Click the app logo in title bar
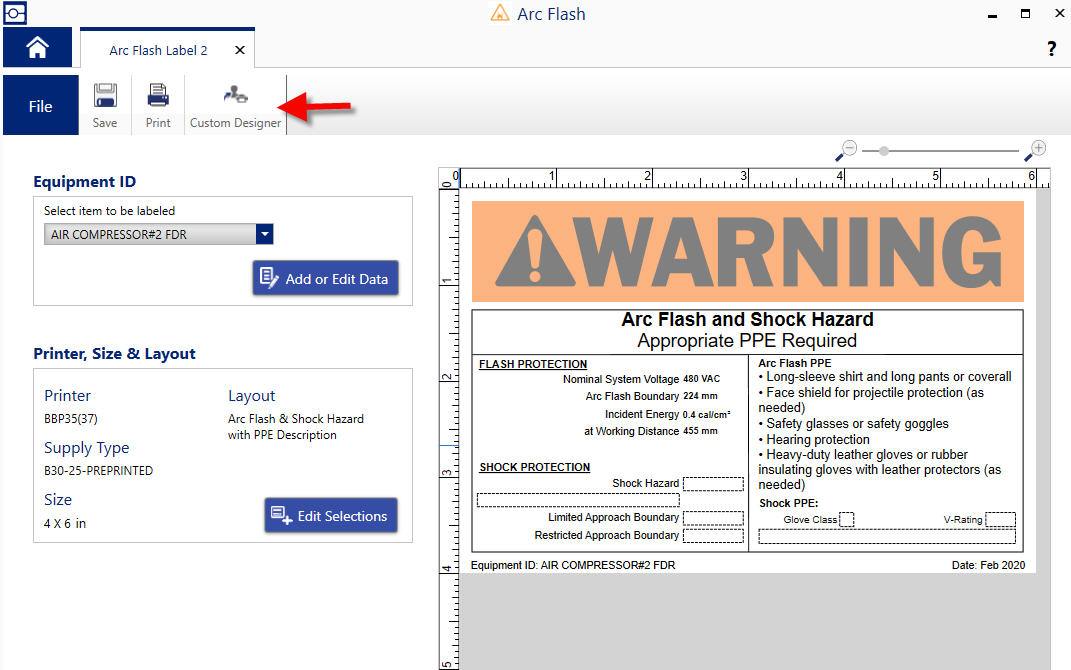Viewport: 1071px width, 670px height. [x=14, y=14]
